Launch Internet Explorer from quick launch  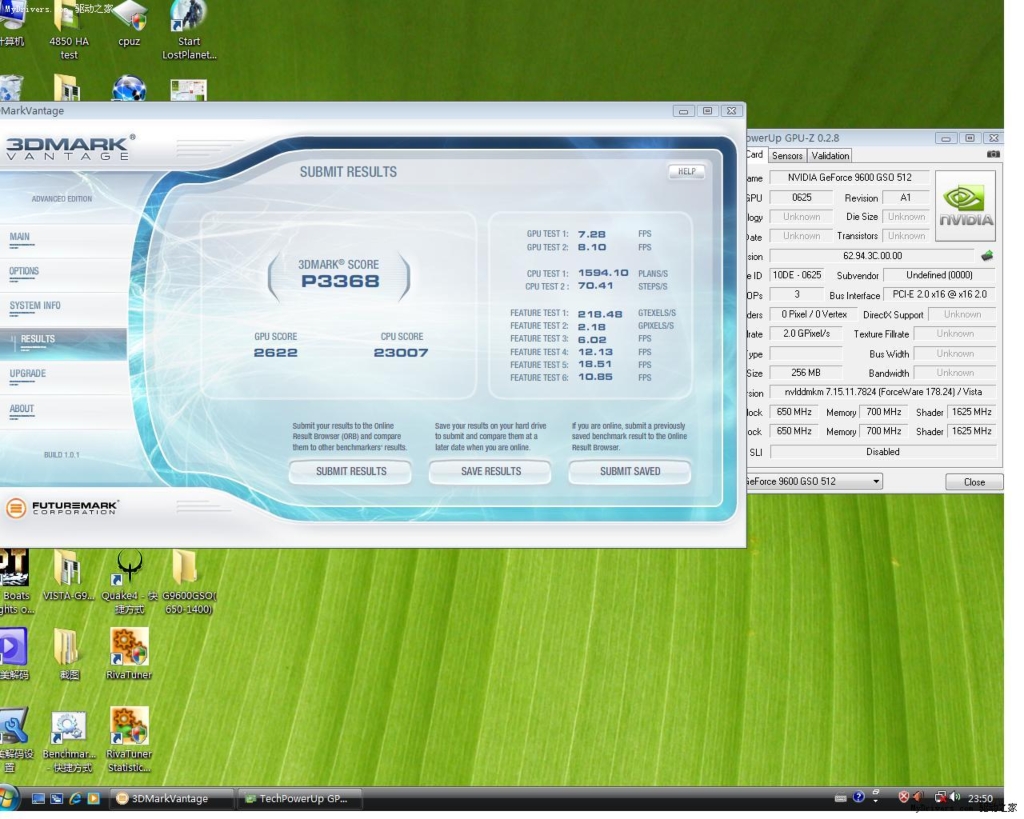click(75, 798)
